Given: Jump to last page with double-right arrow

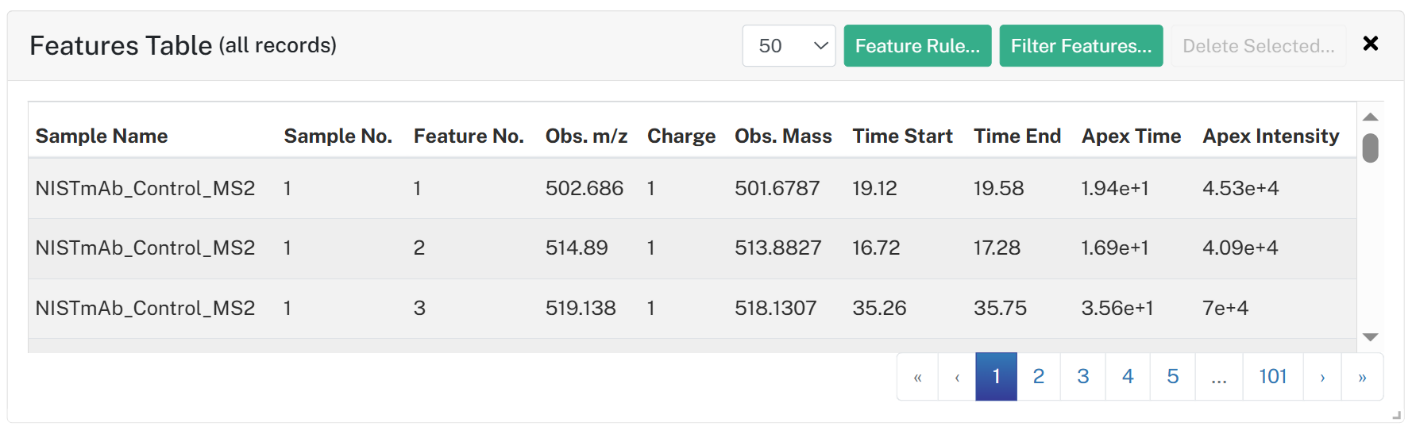Looking at the screenshot, I should click(x=1362, y=377).
